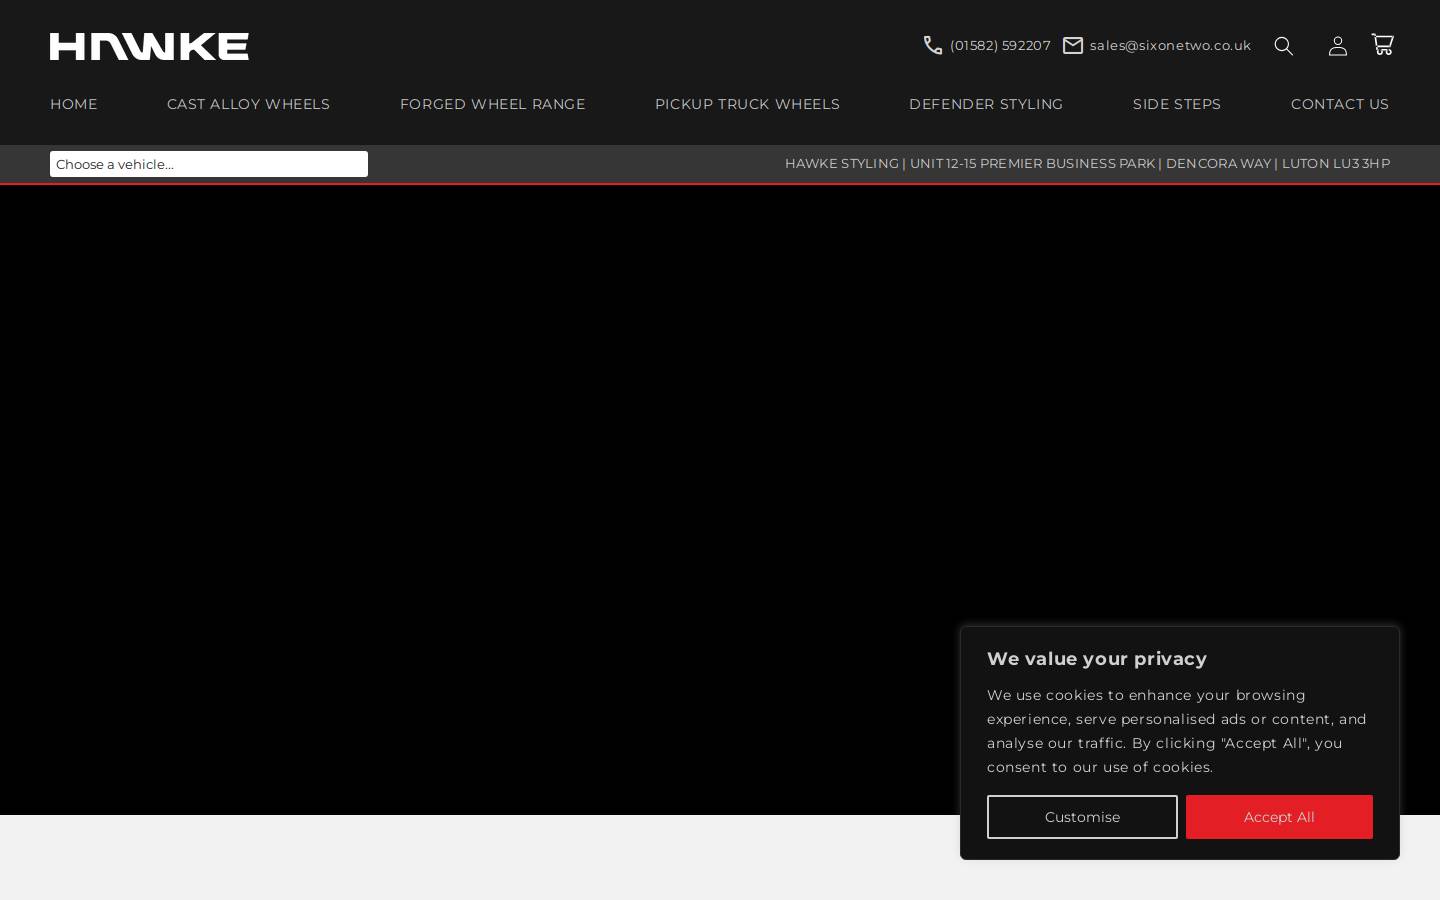Viewport: 1440px width, 900px height.
Task: Click the phone icon beside the number
Action: [933, 45]
